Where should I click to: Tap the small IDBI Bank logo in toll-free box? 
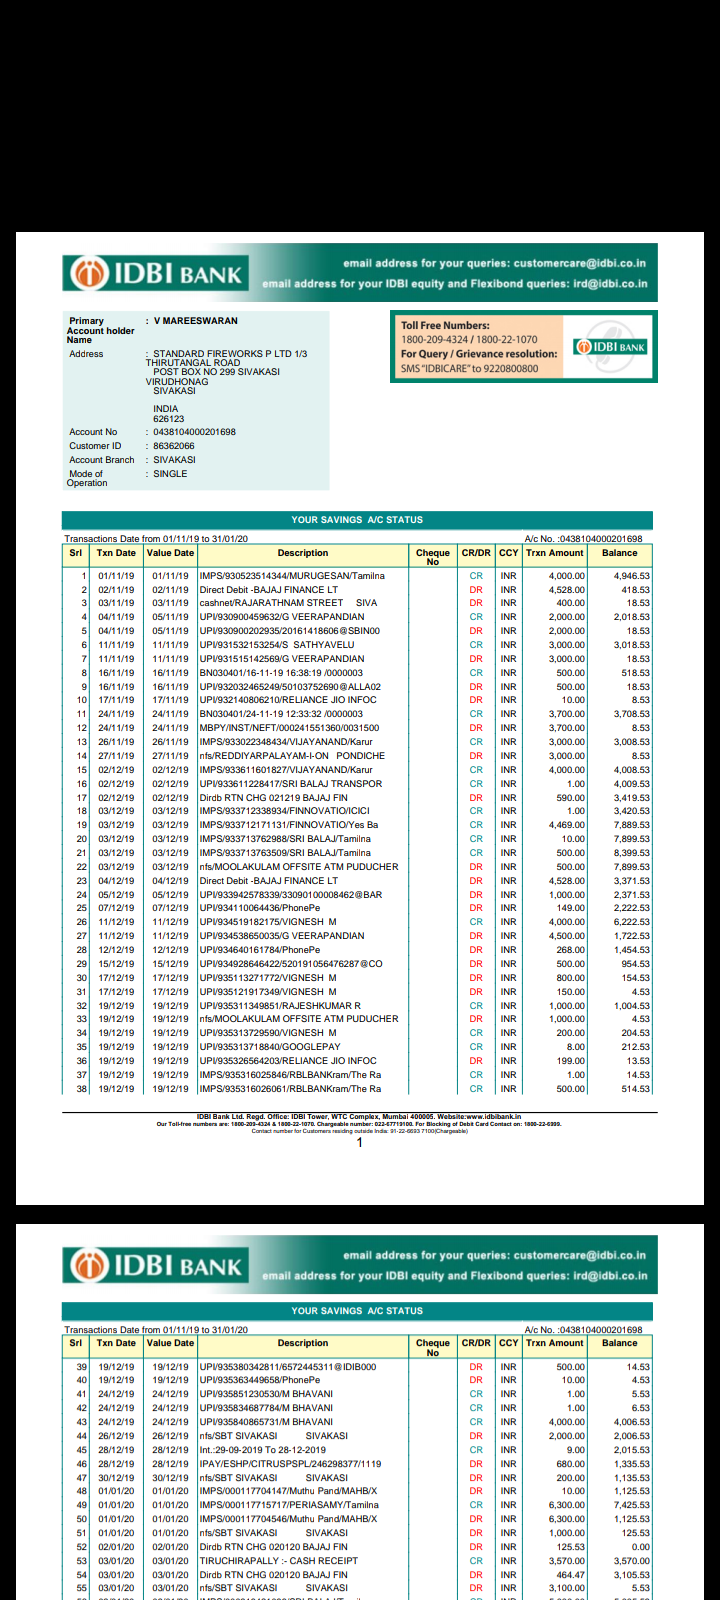pyautogui.click(x=609, y=346)
